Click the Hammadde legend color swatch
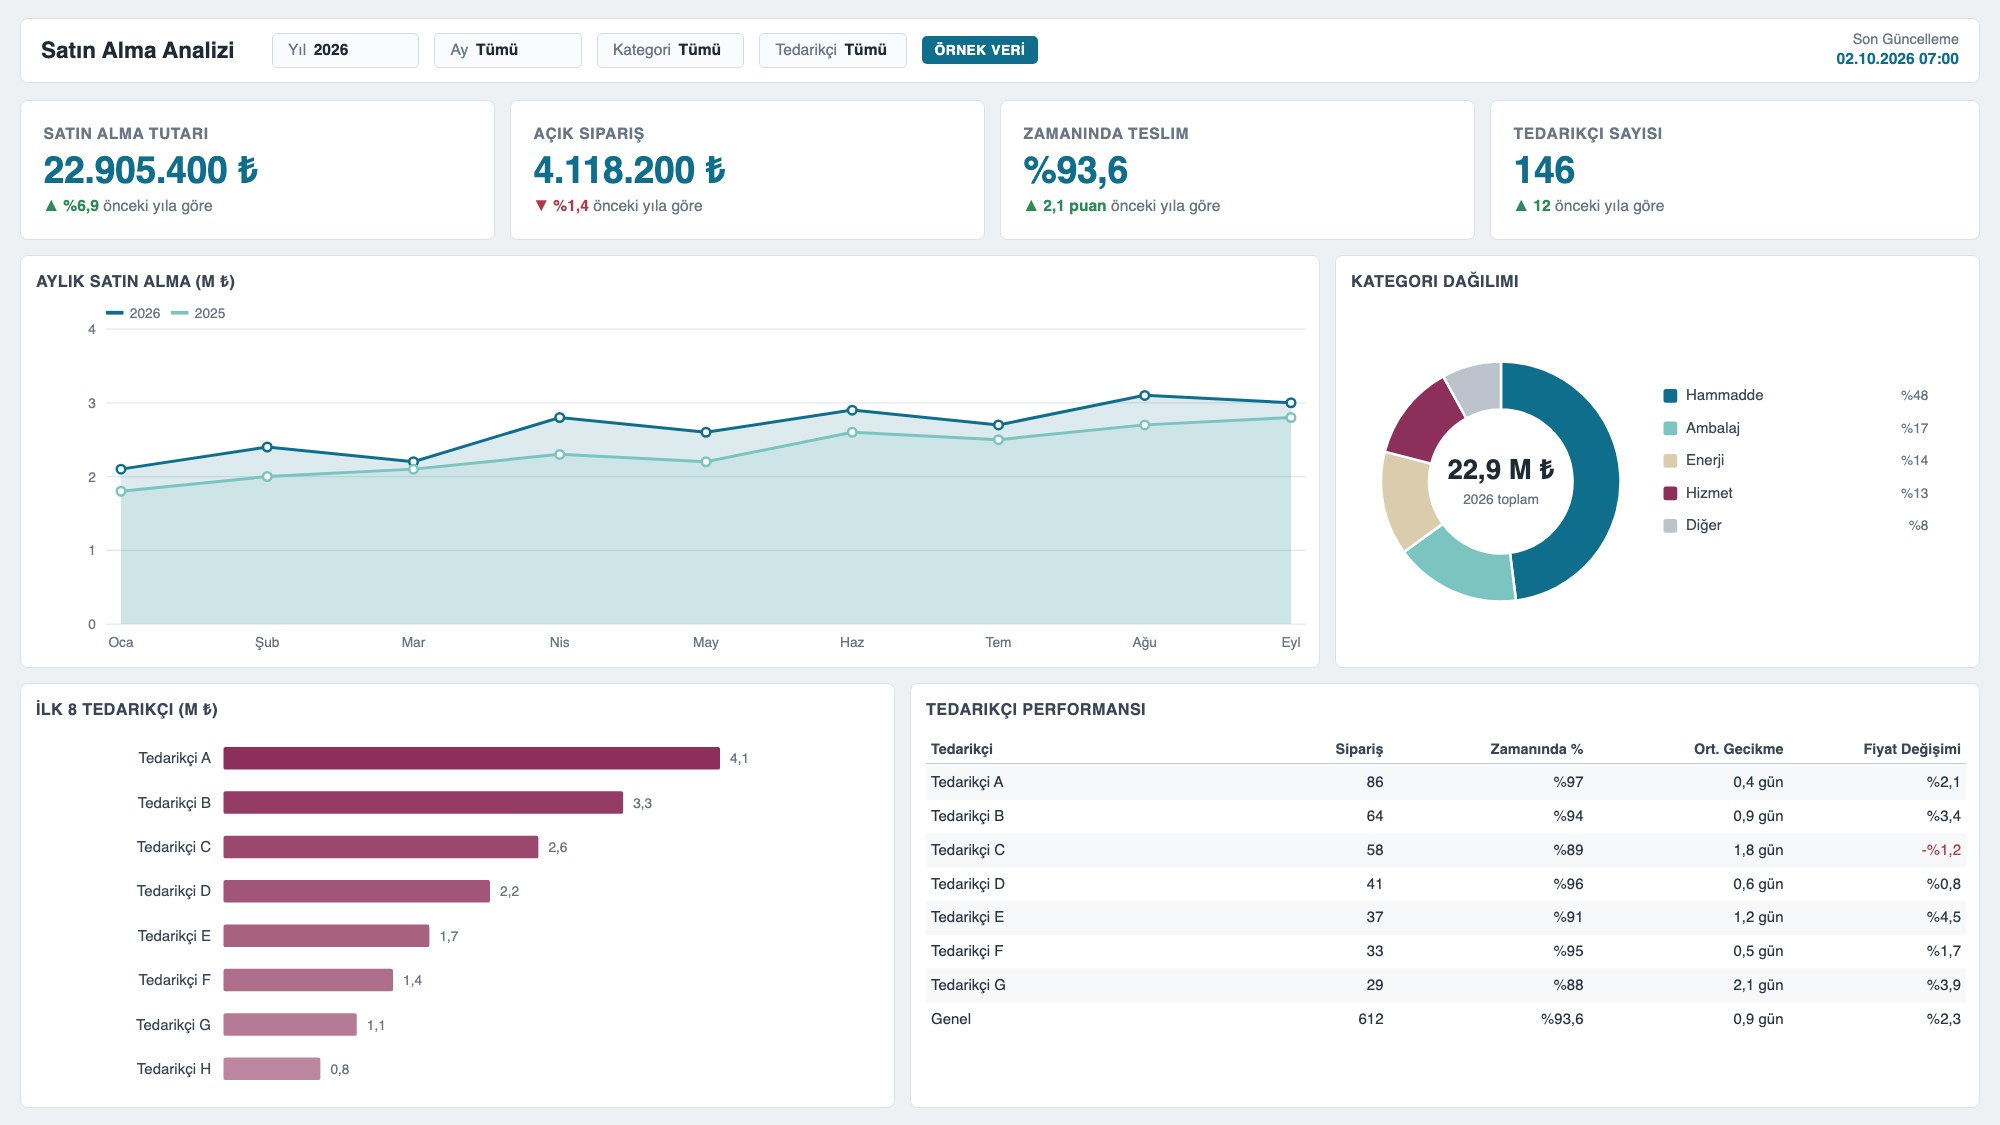This screenshot has width=2000, height=1125. (1670, 396)
